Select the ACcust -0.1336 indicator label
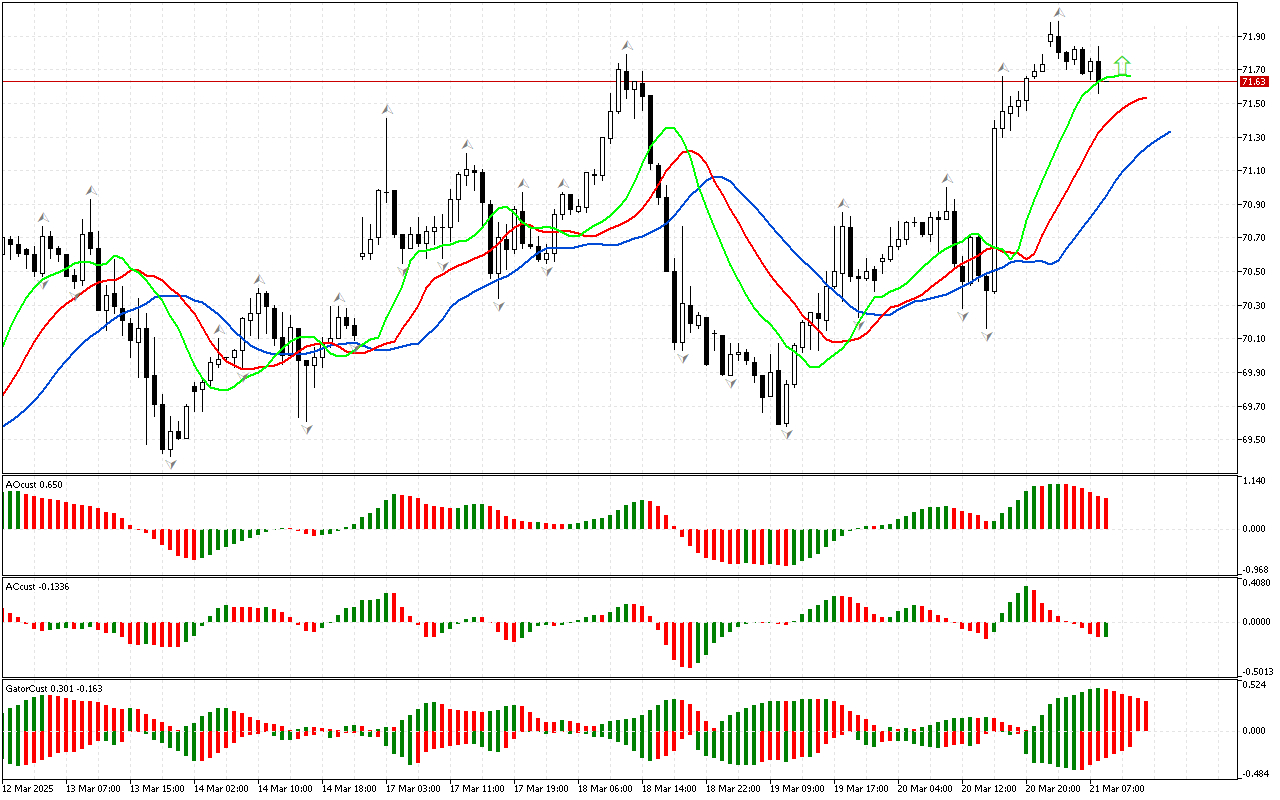The height and width of the screenshot is (800, 1280). tap(39, 586)
